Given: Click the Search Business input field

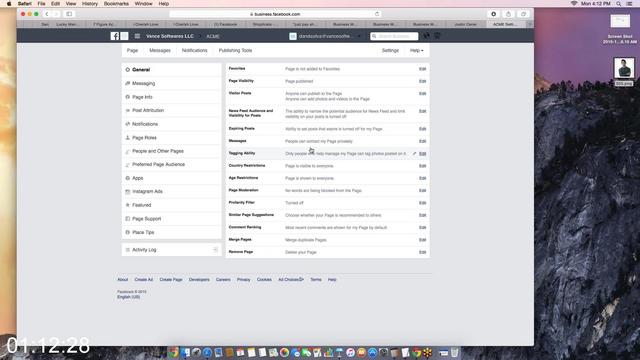Looking at the screenshot, I should [x=394, y=36].
